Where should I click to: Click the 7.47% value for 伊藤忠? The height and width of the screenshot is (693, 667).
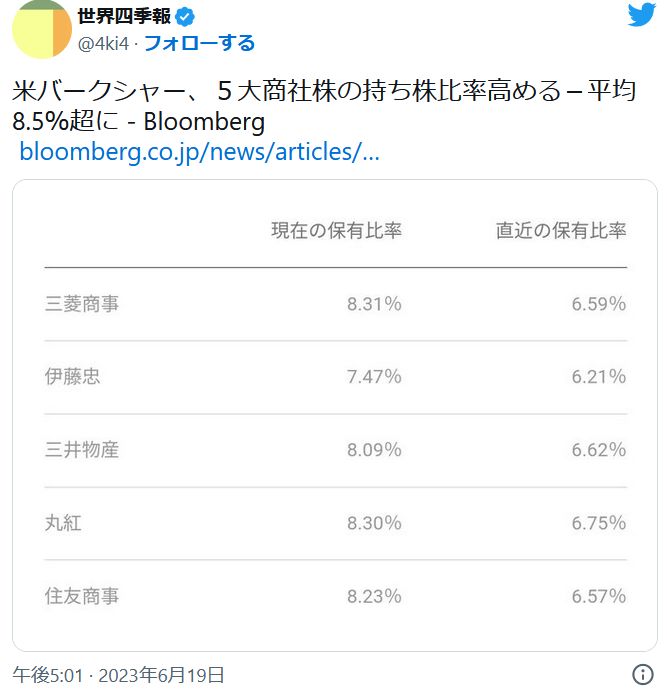(374, 377)
